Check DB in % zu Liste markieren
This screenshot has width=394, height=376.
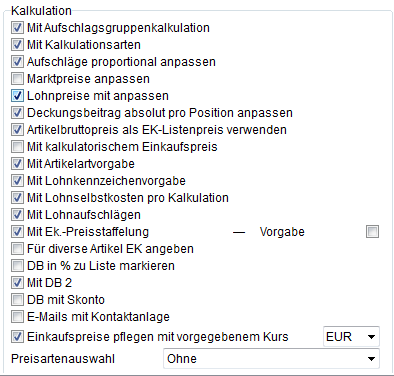click(17, 266)
